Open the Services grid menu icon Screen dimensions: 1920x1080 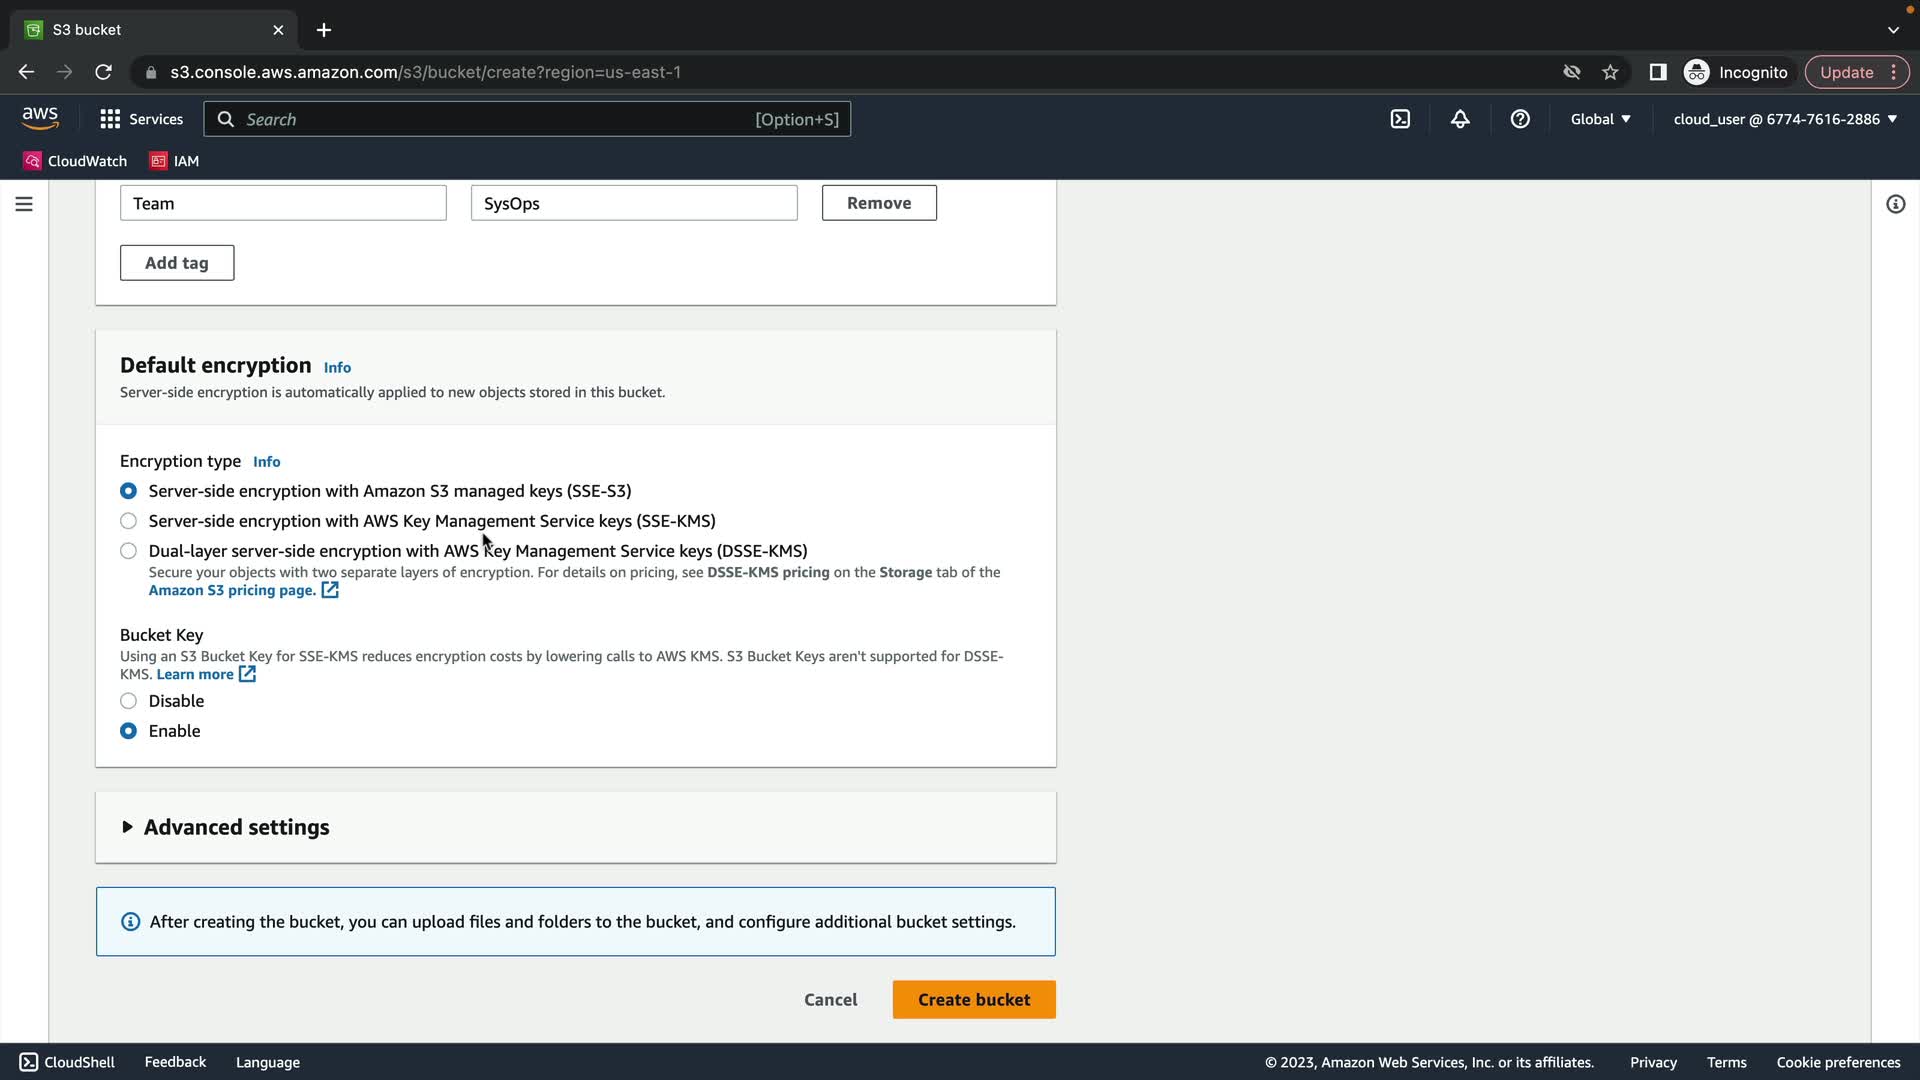pyautogui.click(x=110, y=119)
